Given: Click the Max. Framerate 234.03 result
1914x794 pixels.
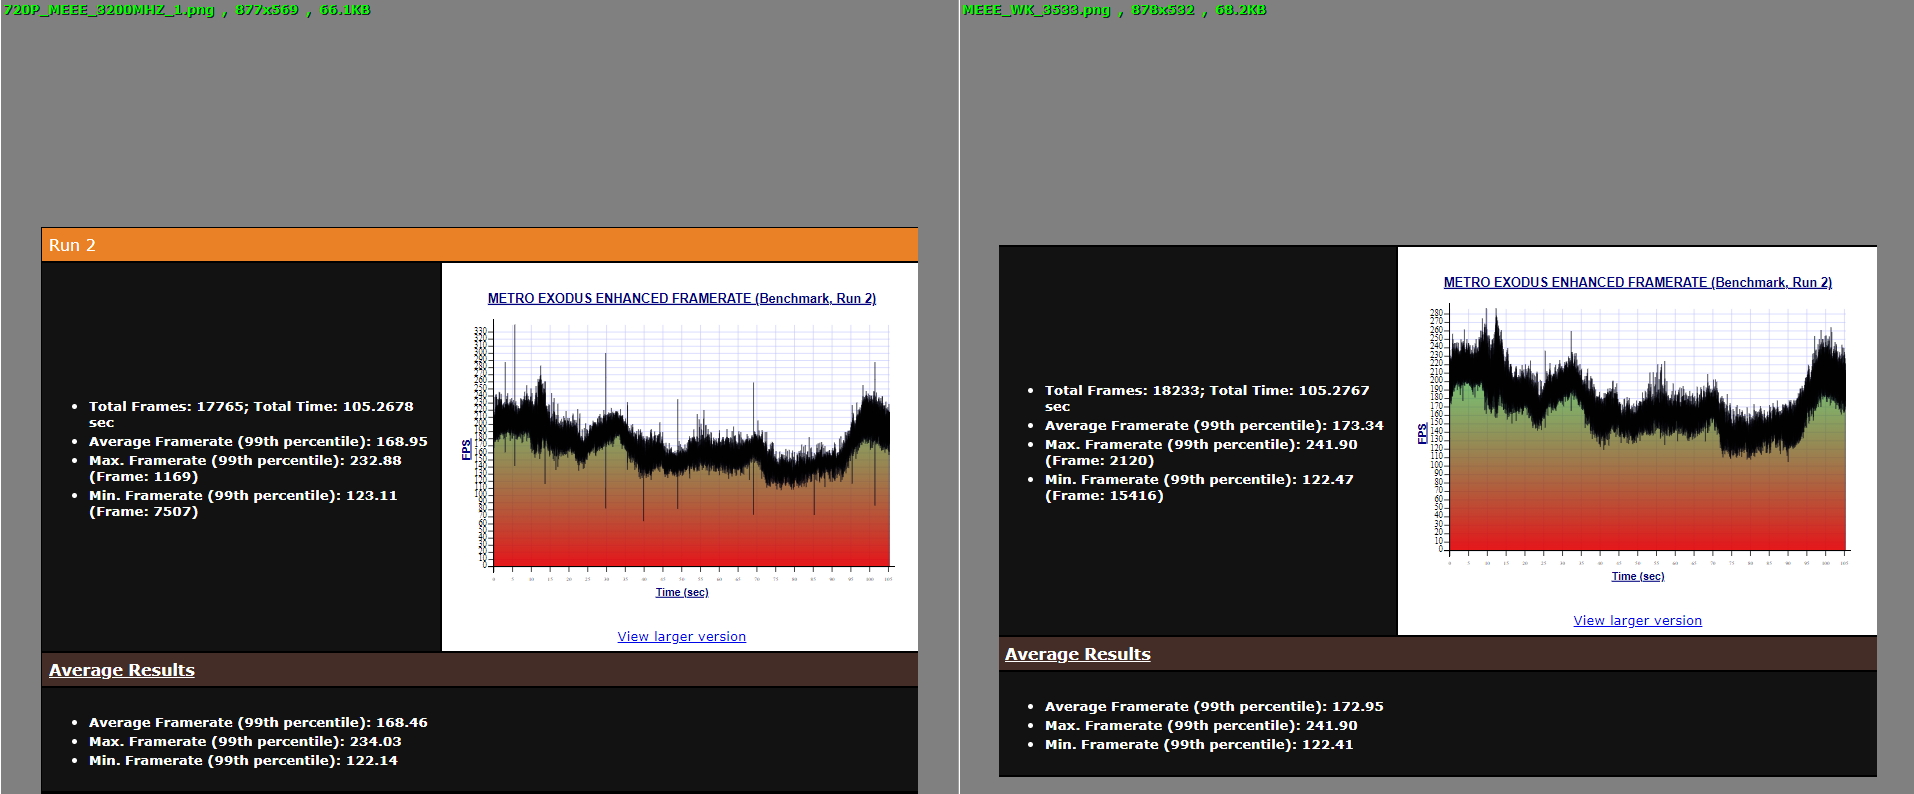Looking at the screenshot, I should 245,741.
